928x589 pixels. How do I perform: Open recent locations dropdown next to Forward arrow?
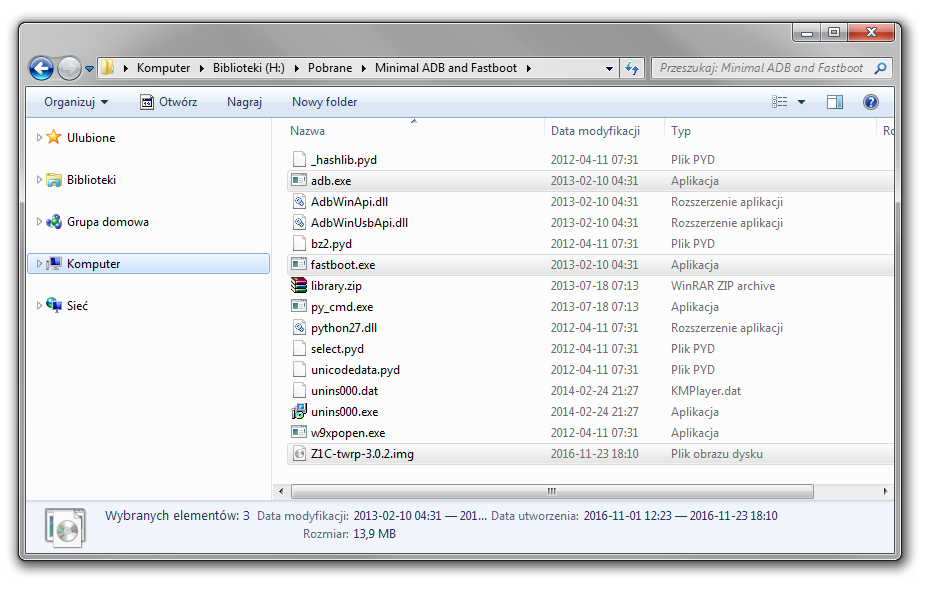tap(89, 69)
